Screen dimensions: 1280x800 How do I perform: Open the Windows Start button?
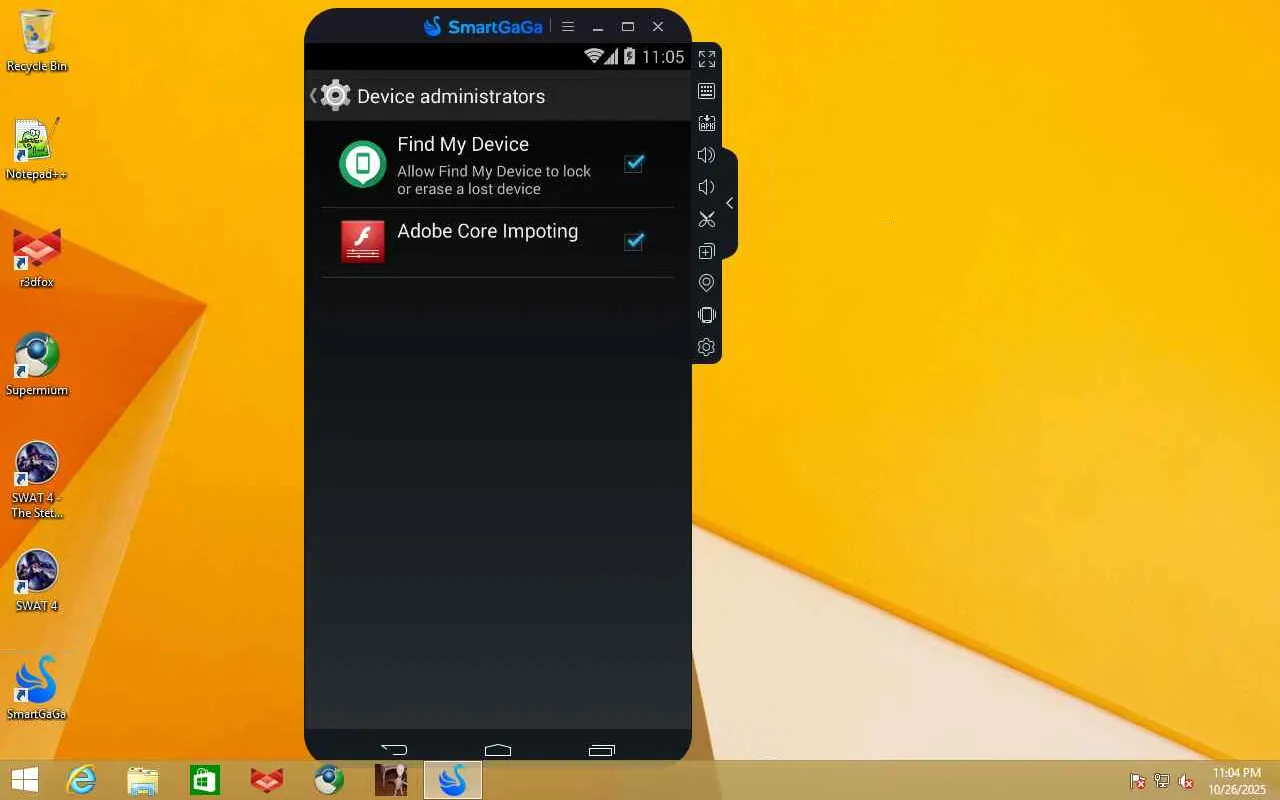pyautogui.click(x=25, y=780)
